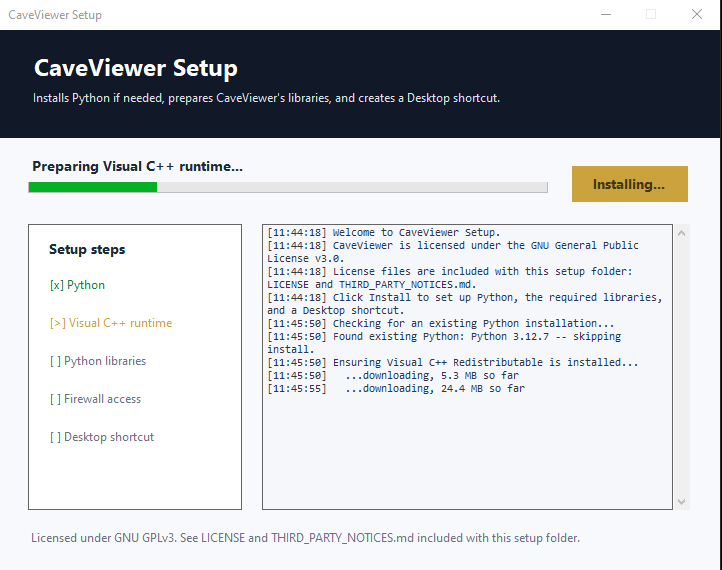Select the Python libraries step
The height and width of the screenshot is (570, 722).
pyautogui.click(x=98, y=361)
